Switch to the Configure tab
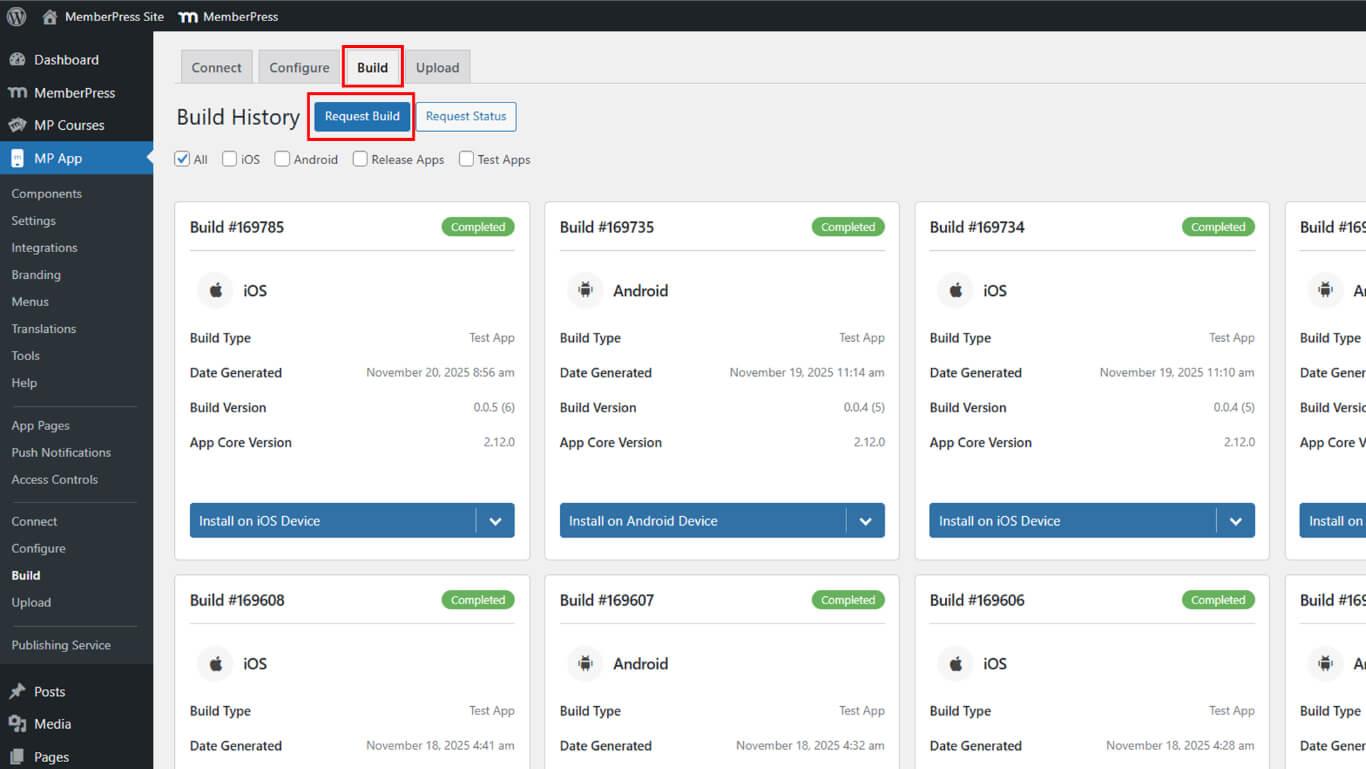 [299, 68]
